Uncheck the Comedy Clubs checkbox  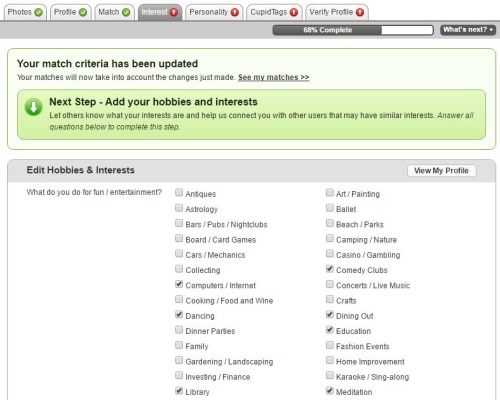330,269
